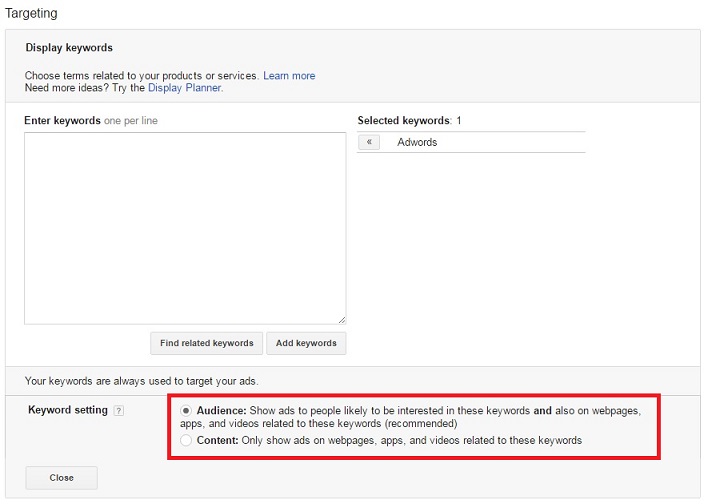This screenshot has width=708, height=504.
Task: Click the Display keywords section heading
Action: [x=69, y=47]
